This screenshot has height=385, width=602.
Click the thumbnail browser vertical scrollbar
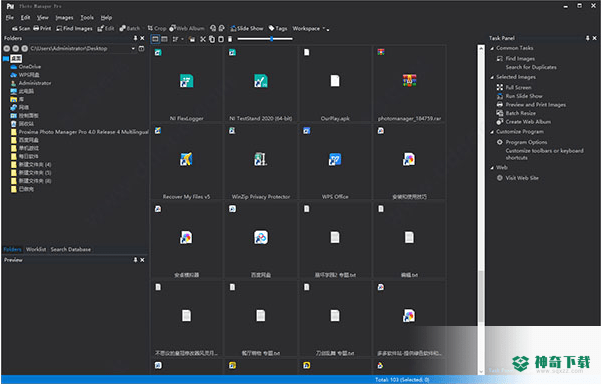[x=481, y=209]
